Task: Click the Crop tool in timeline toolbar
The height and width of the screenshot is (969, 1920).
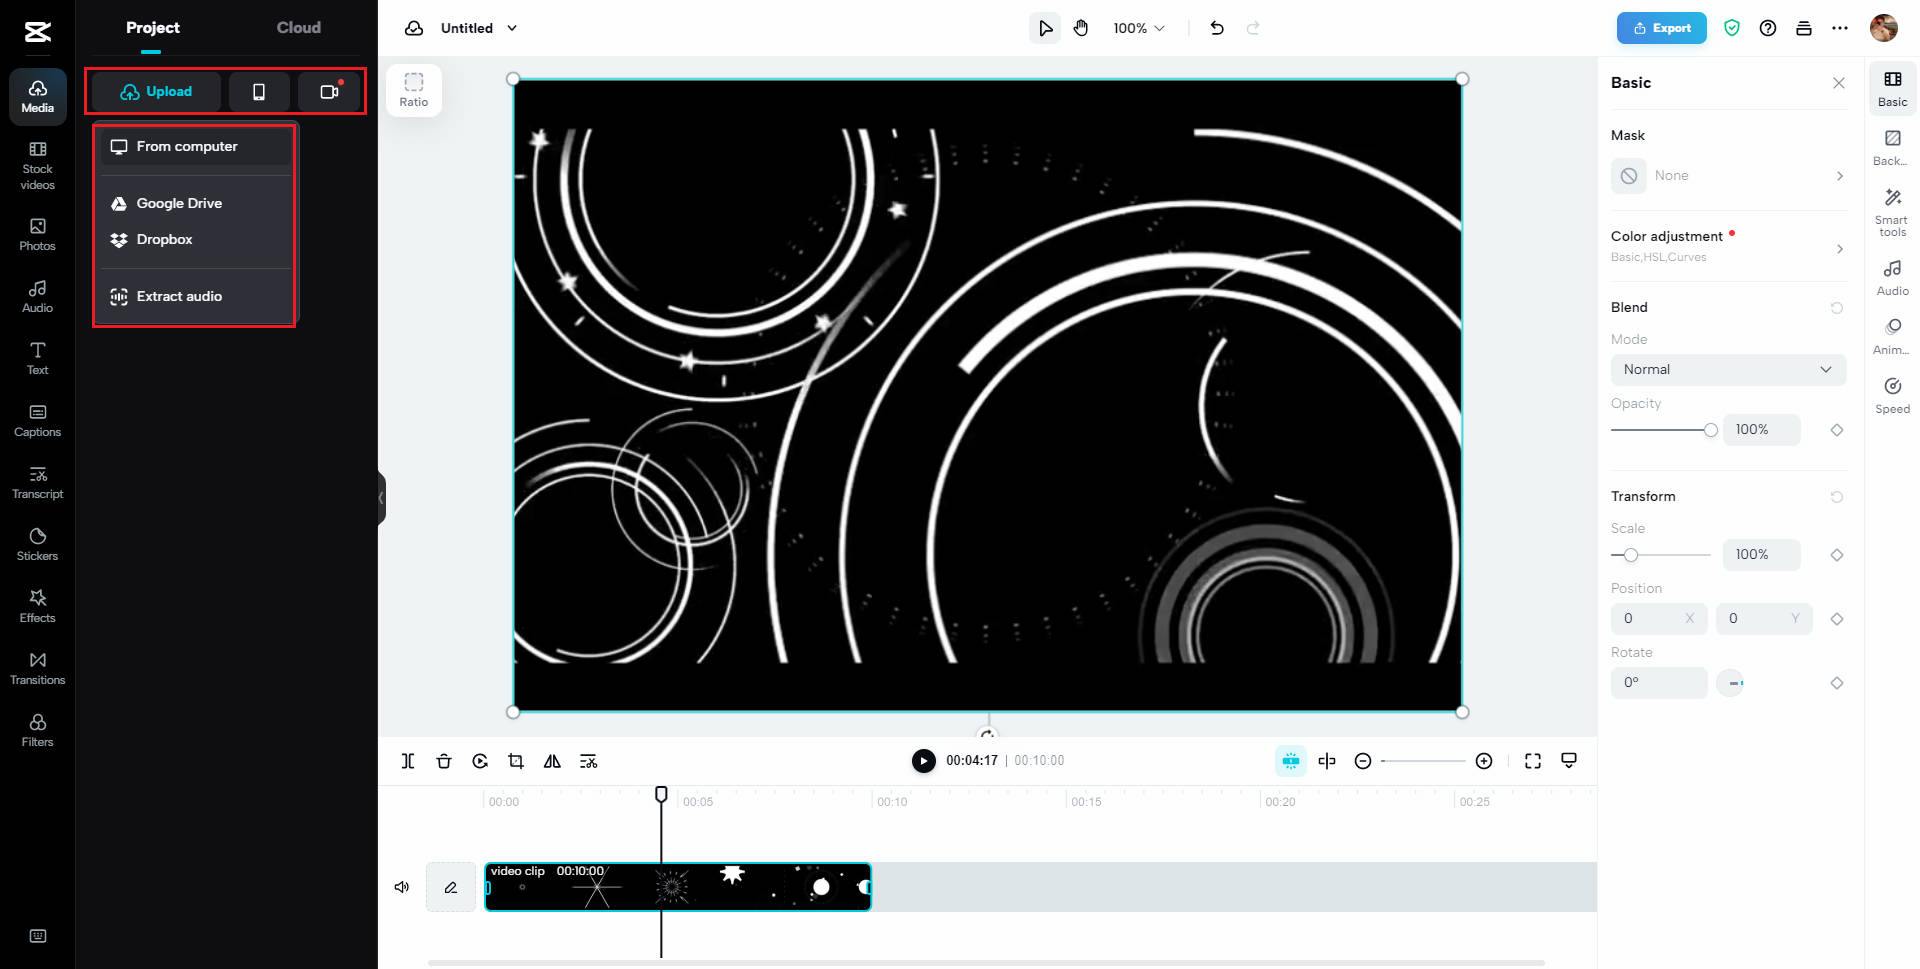Action: coord(516,761)
